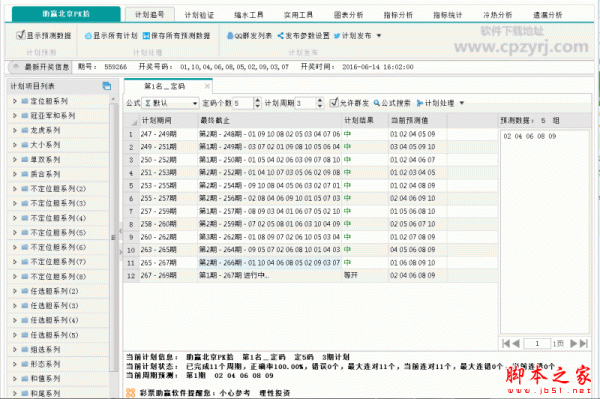Click the 公式搜索 magnifier icon
The image size is (600, 399).
coord(377,103)
